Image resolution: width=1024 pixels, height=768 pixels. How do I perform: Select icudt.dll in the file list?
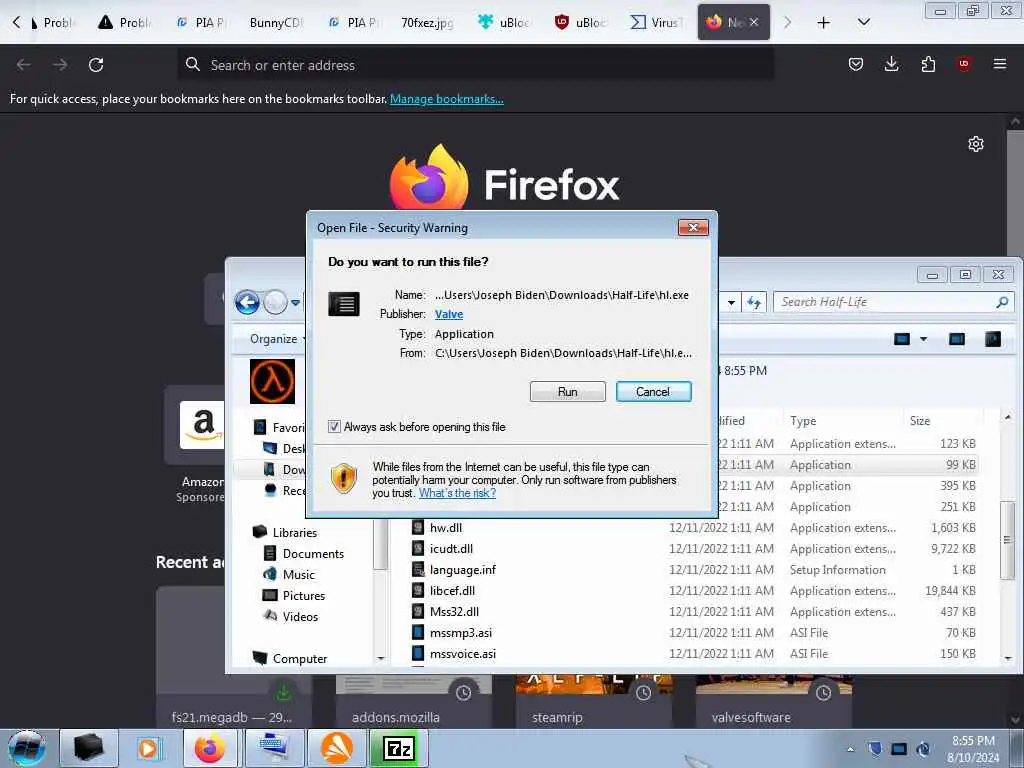click(x=451, y=549)
